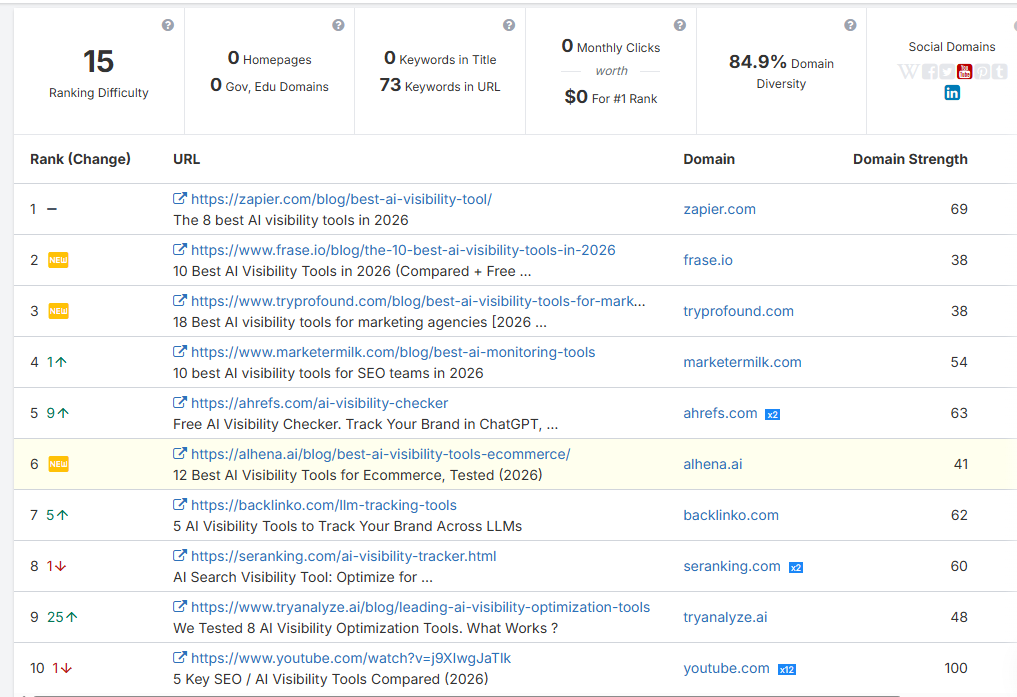Screen dimensions: 1017x697
Task: Open the ahrefs.com ai-visibility-checker URL
Action: 319,403
